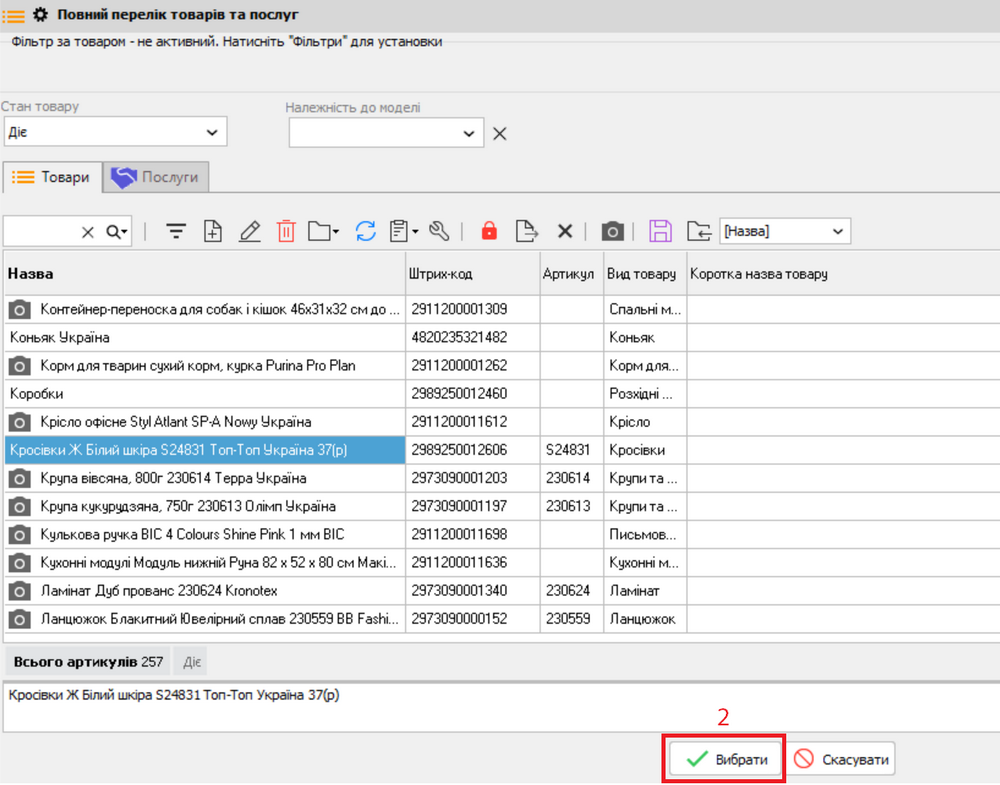Switch to the Послуги tab
1000x785 pixels.
[x=155, y=177]
